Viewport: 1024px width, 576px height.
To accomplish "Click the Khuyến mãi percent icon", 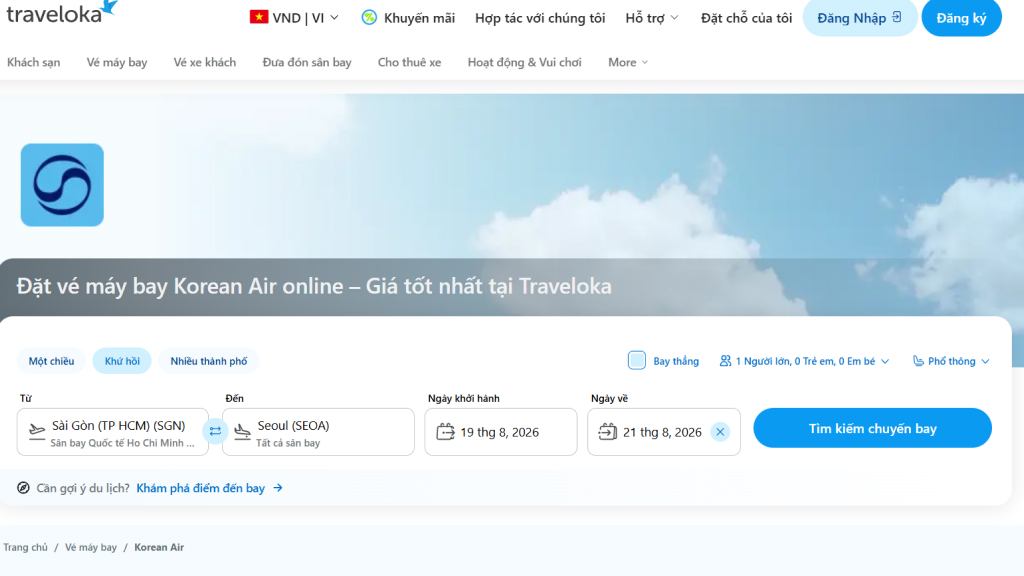I will (x=369, y=18).
